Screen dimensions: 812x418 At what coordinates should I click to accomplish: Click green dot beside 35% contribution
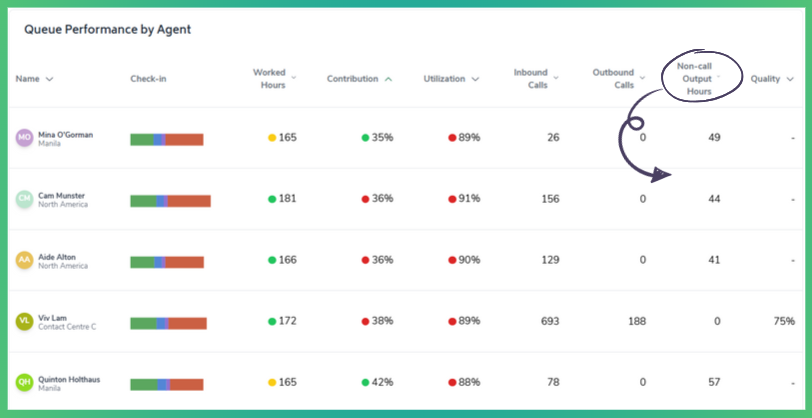(x=365, y=138)
